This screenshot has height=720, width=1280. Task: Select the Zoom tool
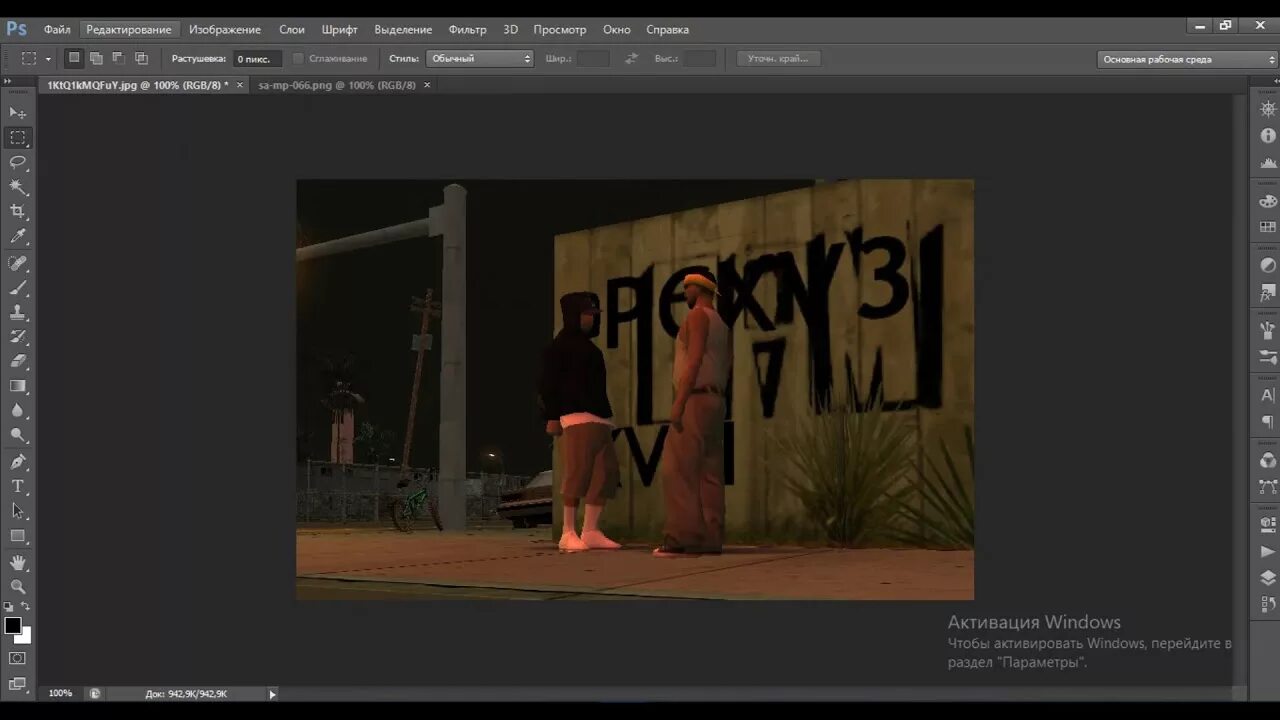click(18, 587)
